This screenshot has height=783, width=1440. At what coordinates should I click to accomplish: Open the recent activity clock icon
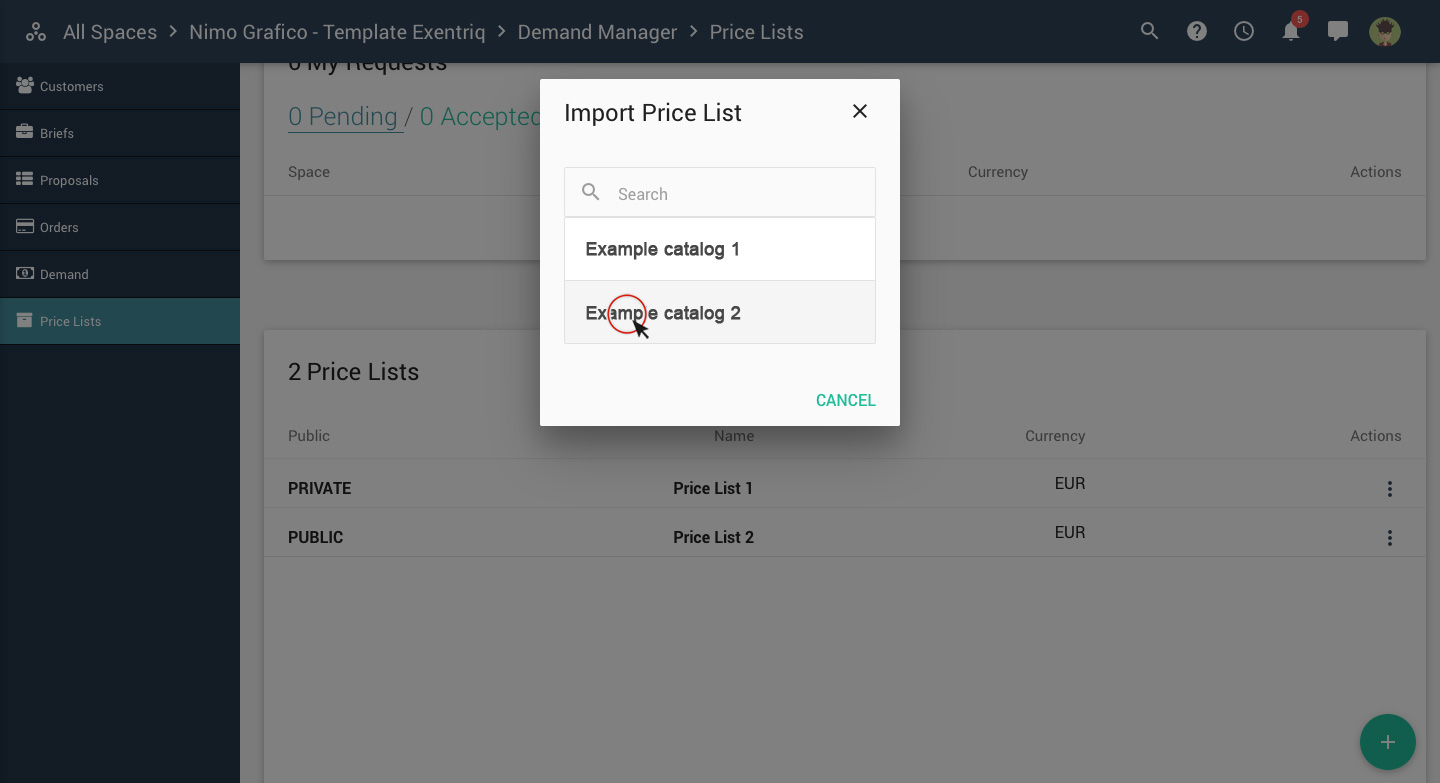pyautogui.click(x=1244, y=31)
